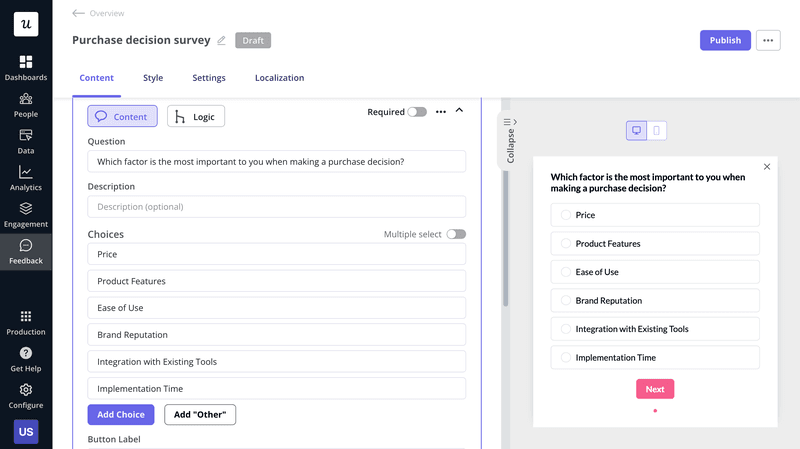The image size is (800, 449).
Task: Switch preview to desktop view
Action: click(636, 131)
